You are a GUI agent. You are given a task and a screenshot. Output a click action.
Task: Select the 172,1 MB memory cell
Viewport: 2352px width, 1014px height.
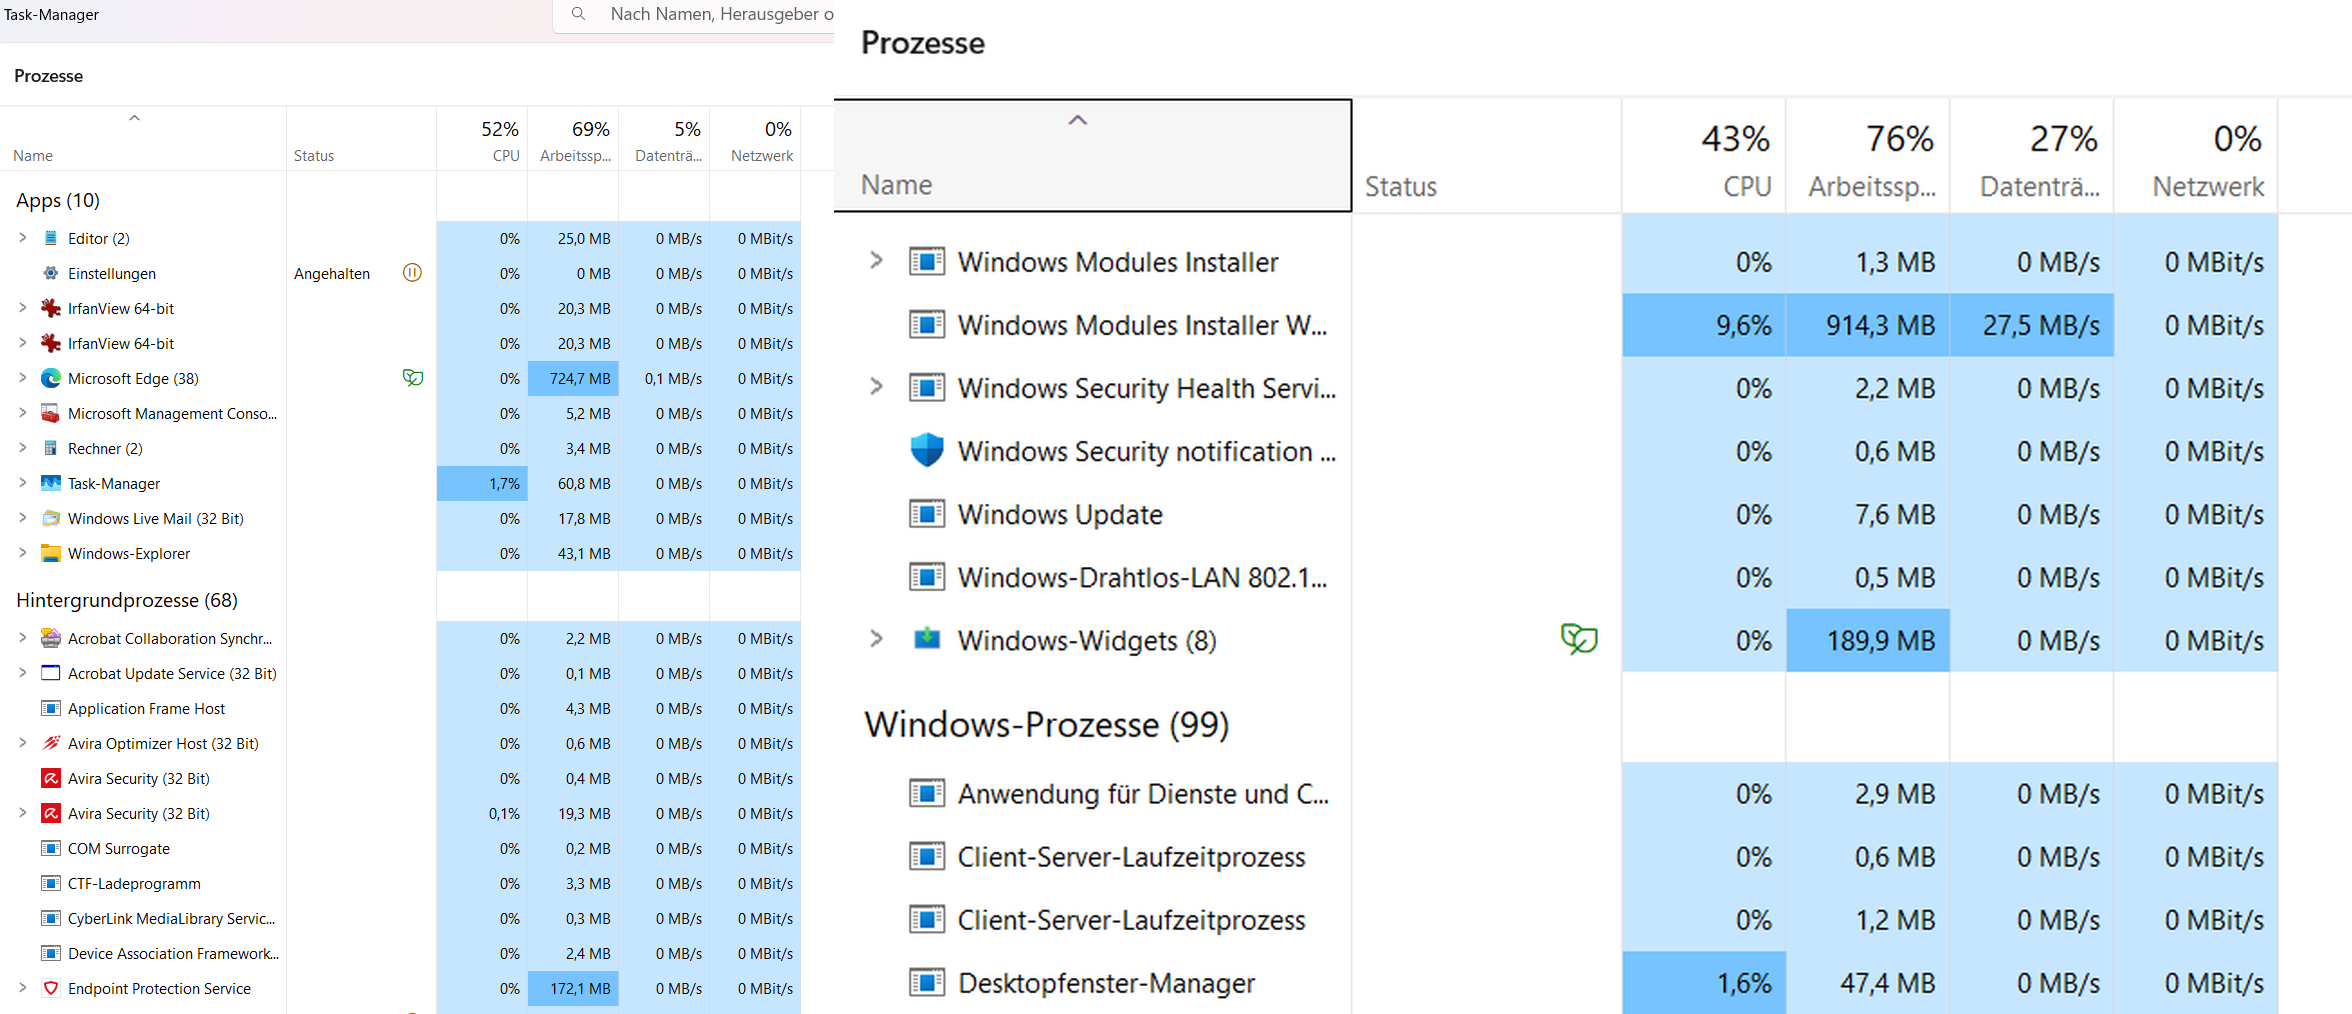tap(573, 988)
